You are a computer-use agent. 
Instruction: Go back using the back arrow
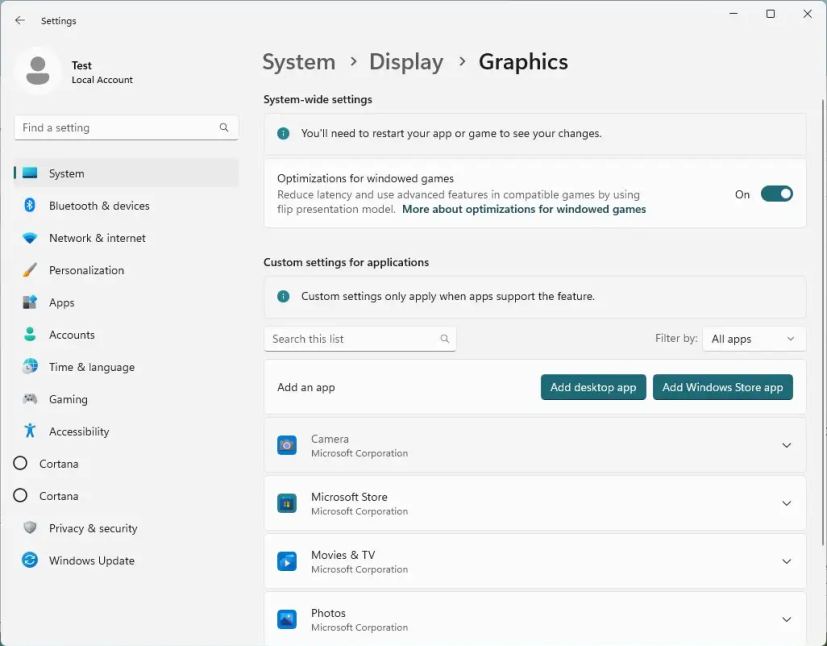tap(20, 21)
